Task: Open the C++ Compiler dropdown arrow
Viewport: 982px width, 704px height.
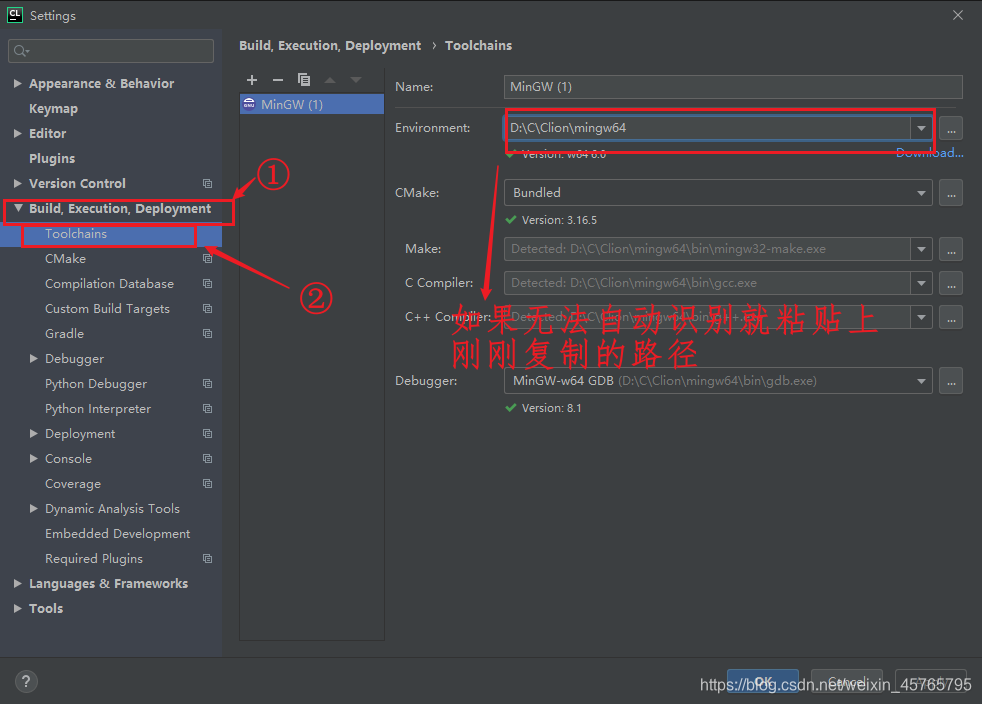Action: [x=921, y=317]
